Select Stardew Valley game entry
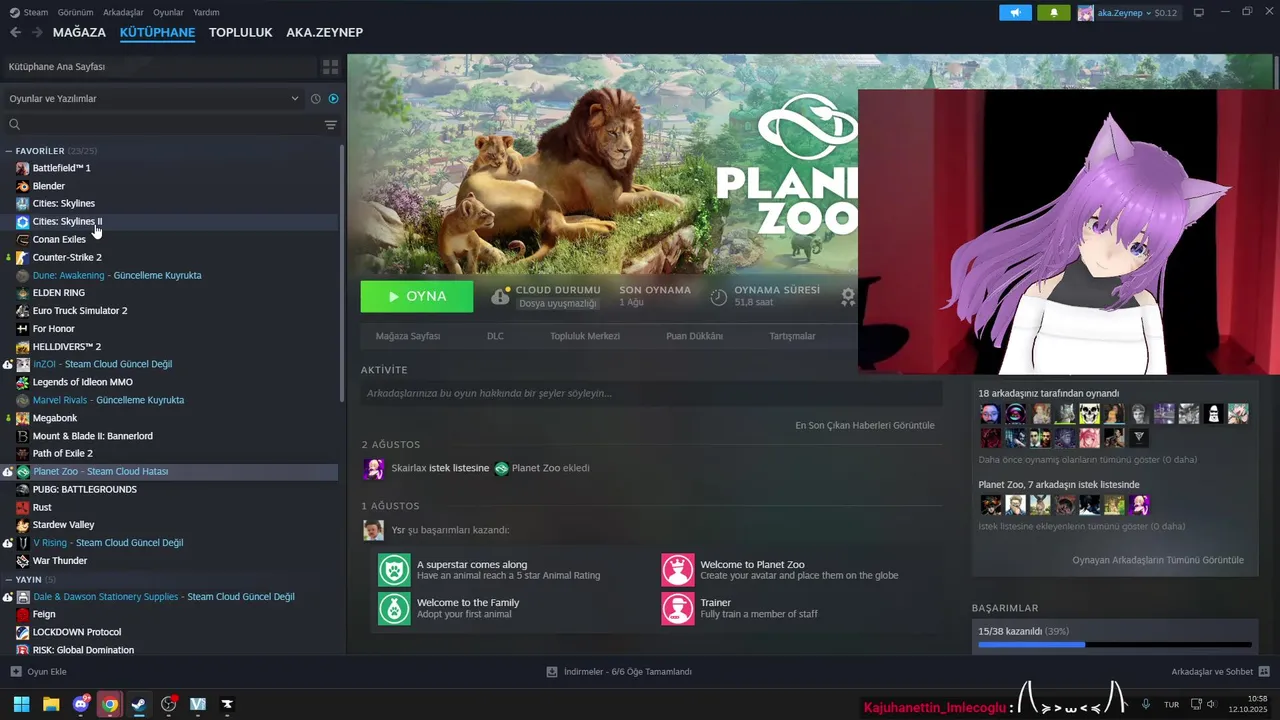Viewport: 1280px width, 720px height. pyautogui.click(x=63, y=525)
